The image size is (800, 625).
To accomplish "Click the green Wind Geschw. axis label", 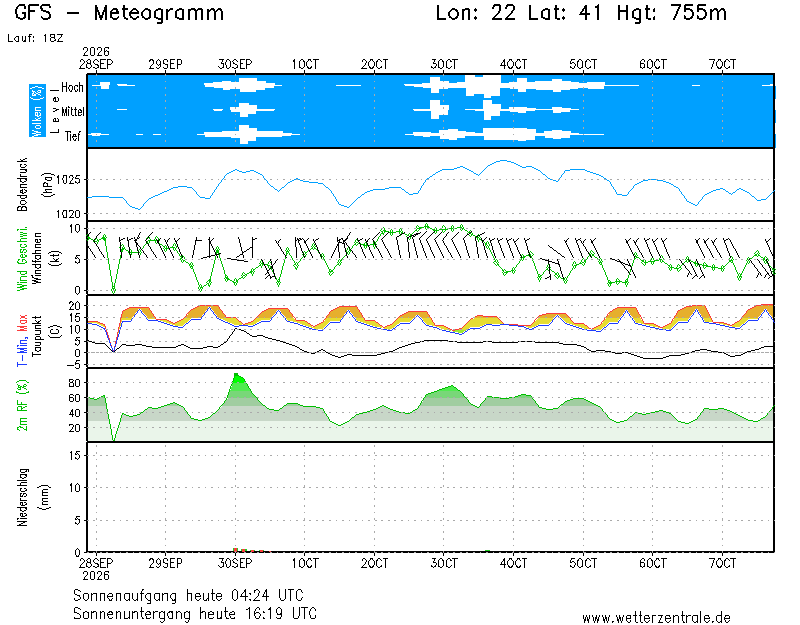I will coord(22,259).
